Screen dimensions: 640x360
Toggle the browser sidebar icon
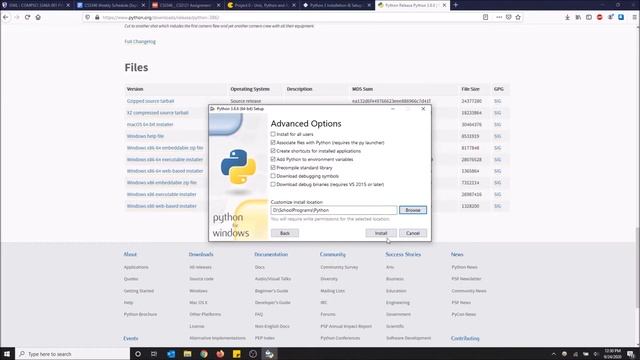click(x=589, y=17)
